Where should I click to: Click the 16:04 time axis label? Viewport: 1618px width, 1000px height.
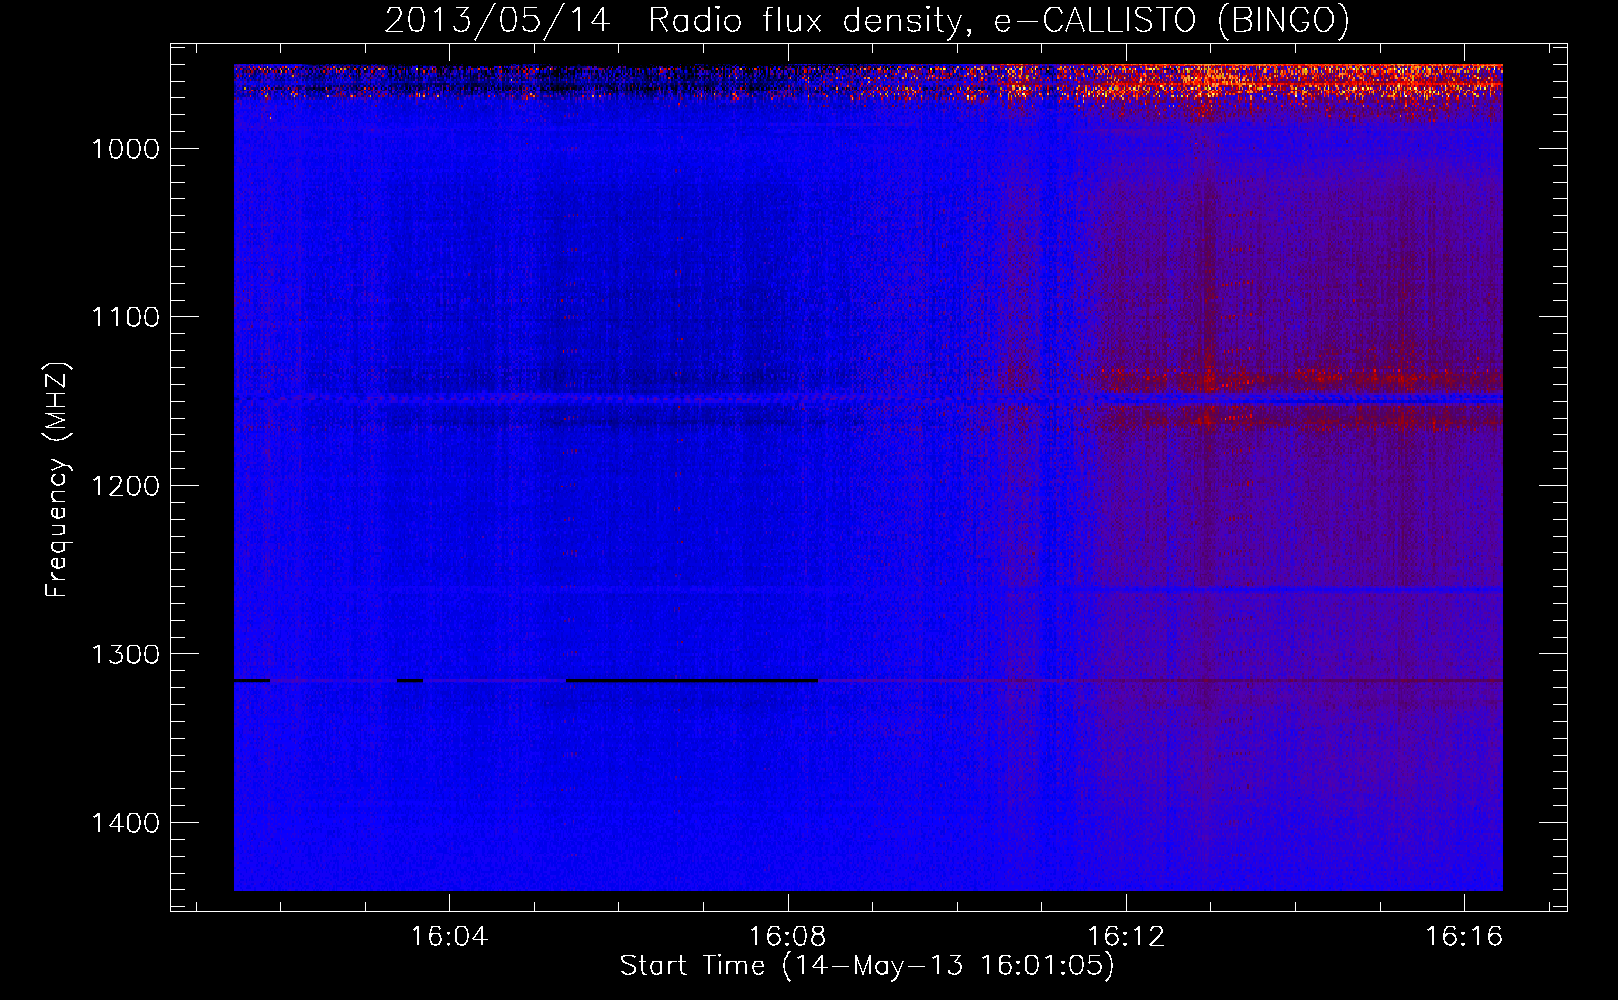tap(449, 936)
